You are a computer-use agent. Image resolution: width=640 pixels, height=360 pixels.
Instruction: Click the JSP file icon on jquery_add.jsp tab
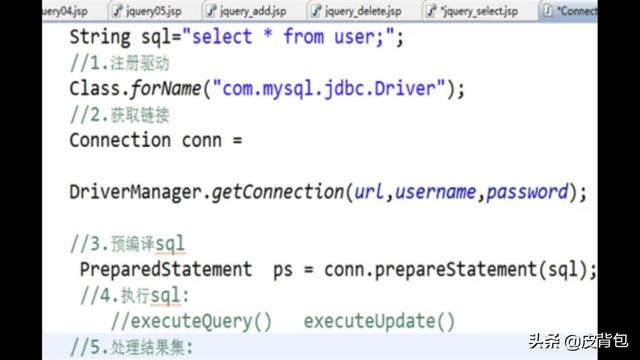pyautogui.click(x=211, y=11)
